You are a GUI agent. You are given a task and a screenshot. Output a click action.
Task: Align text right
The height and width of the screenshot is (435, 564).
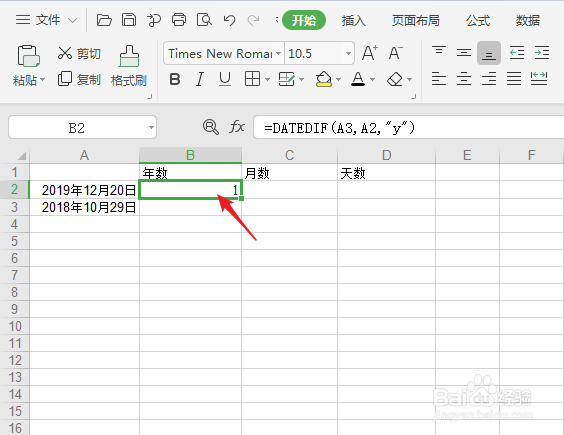click(x=489, y=79)
